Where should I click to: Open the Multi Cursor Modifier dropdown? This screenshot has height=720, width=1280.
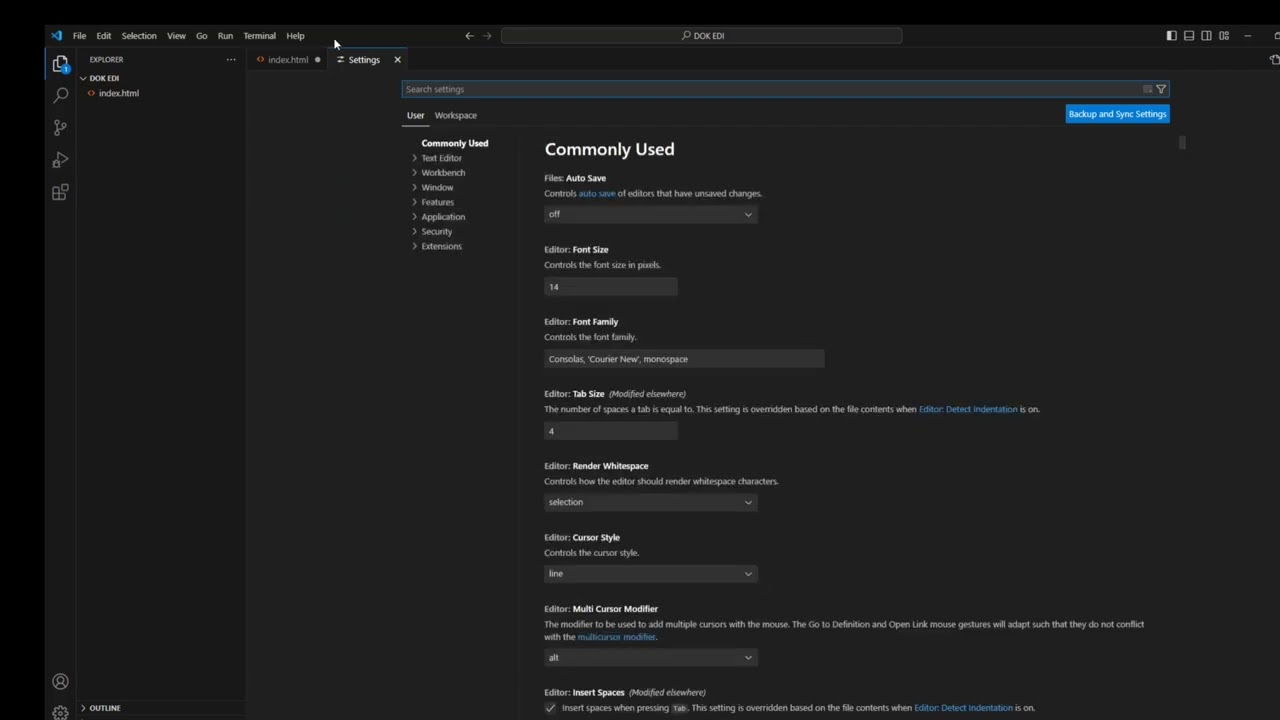[650, 657]
